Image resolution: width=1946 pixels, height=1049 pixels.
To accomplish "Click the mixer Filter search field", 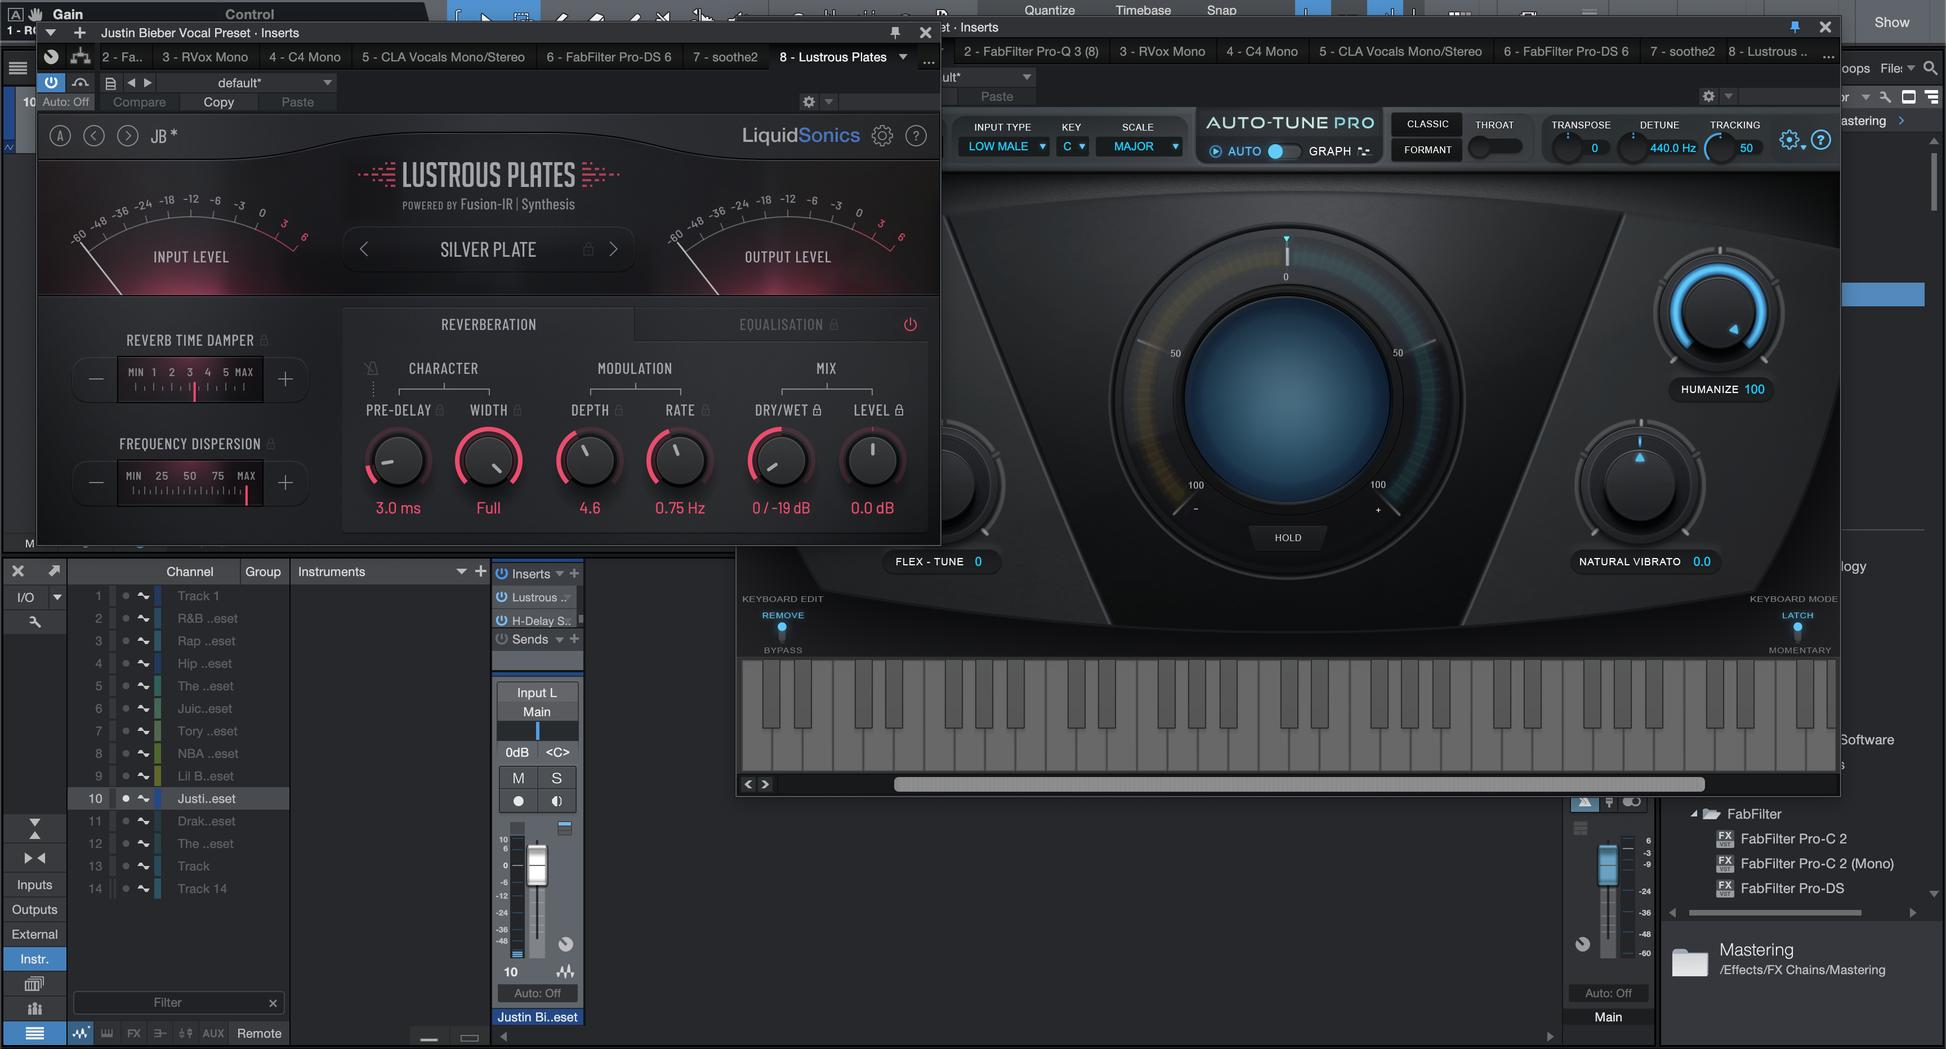I will pos(168,1003).
